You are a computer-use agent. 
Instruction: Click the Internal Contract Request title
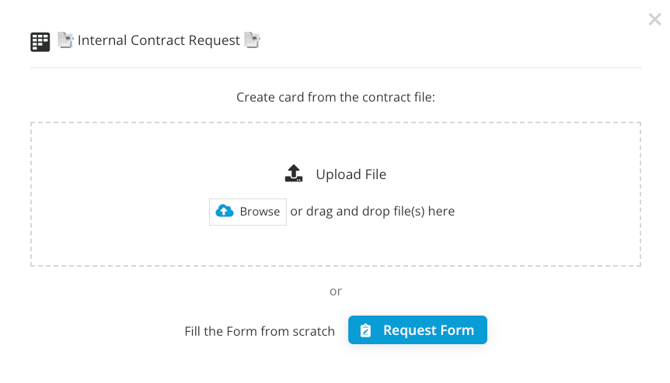[x=159, y=40]
